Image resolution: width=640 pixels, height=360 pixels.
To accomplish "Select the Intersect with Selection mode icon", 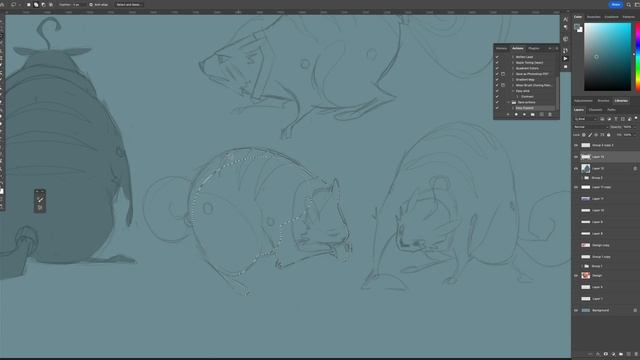I will tap(51, 4).
